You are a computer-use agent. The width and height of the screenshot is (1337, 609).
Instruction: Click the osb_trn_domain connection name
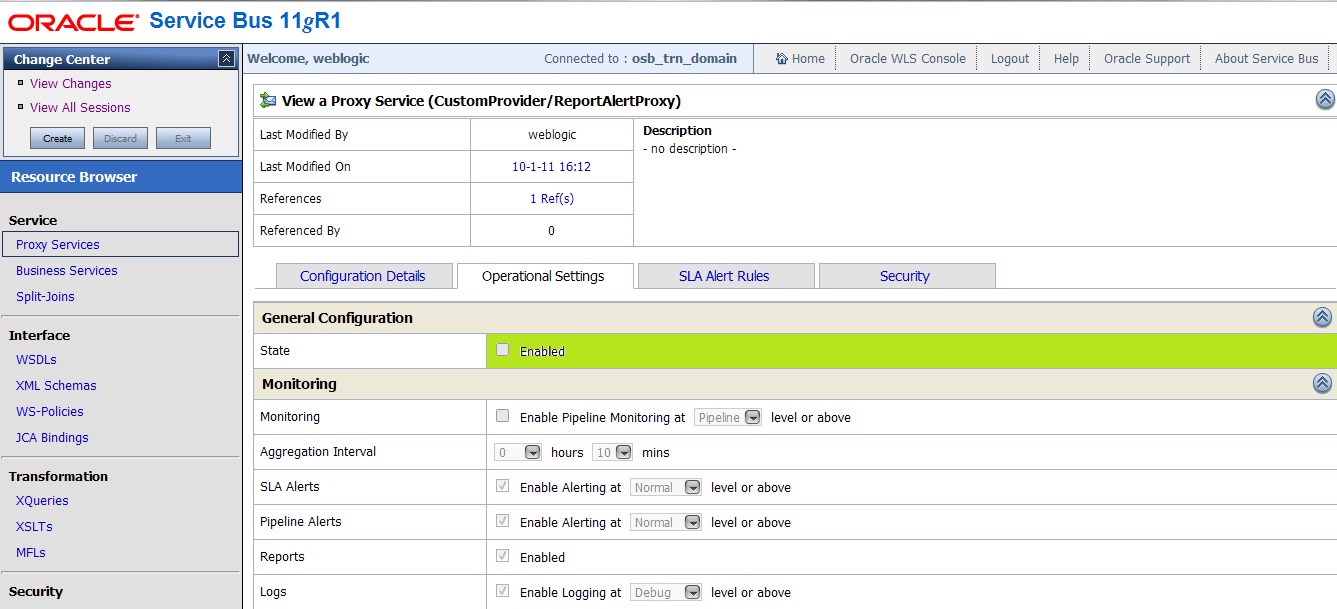coord(684,59)
